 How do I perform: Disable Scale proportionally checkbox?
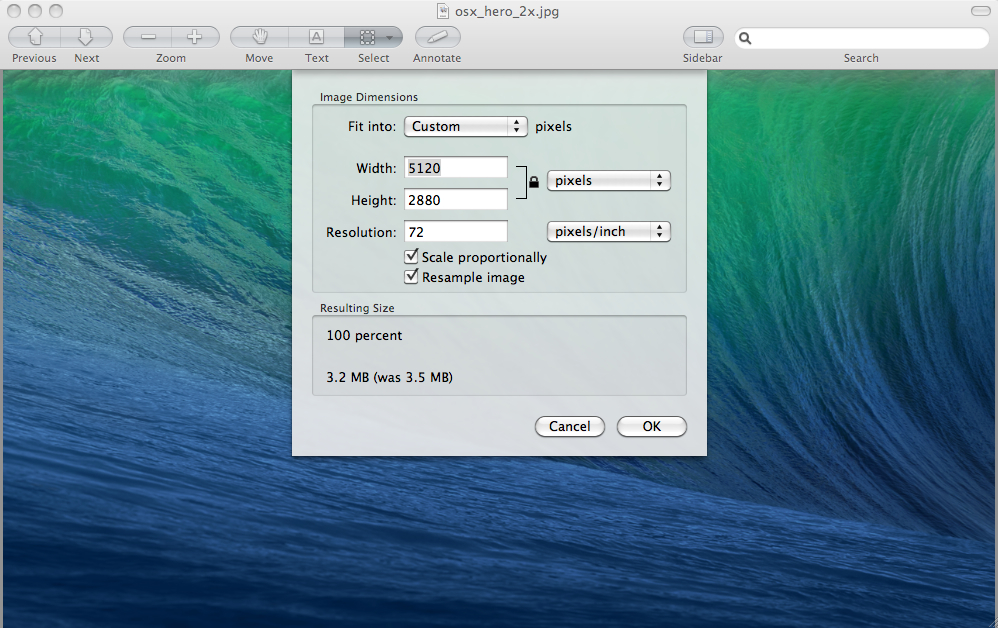[411, 257]
